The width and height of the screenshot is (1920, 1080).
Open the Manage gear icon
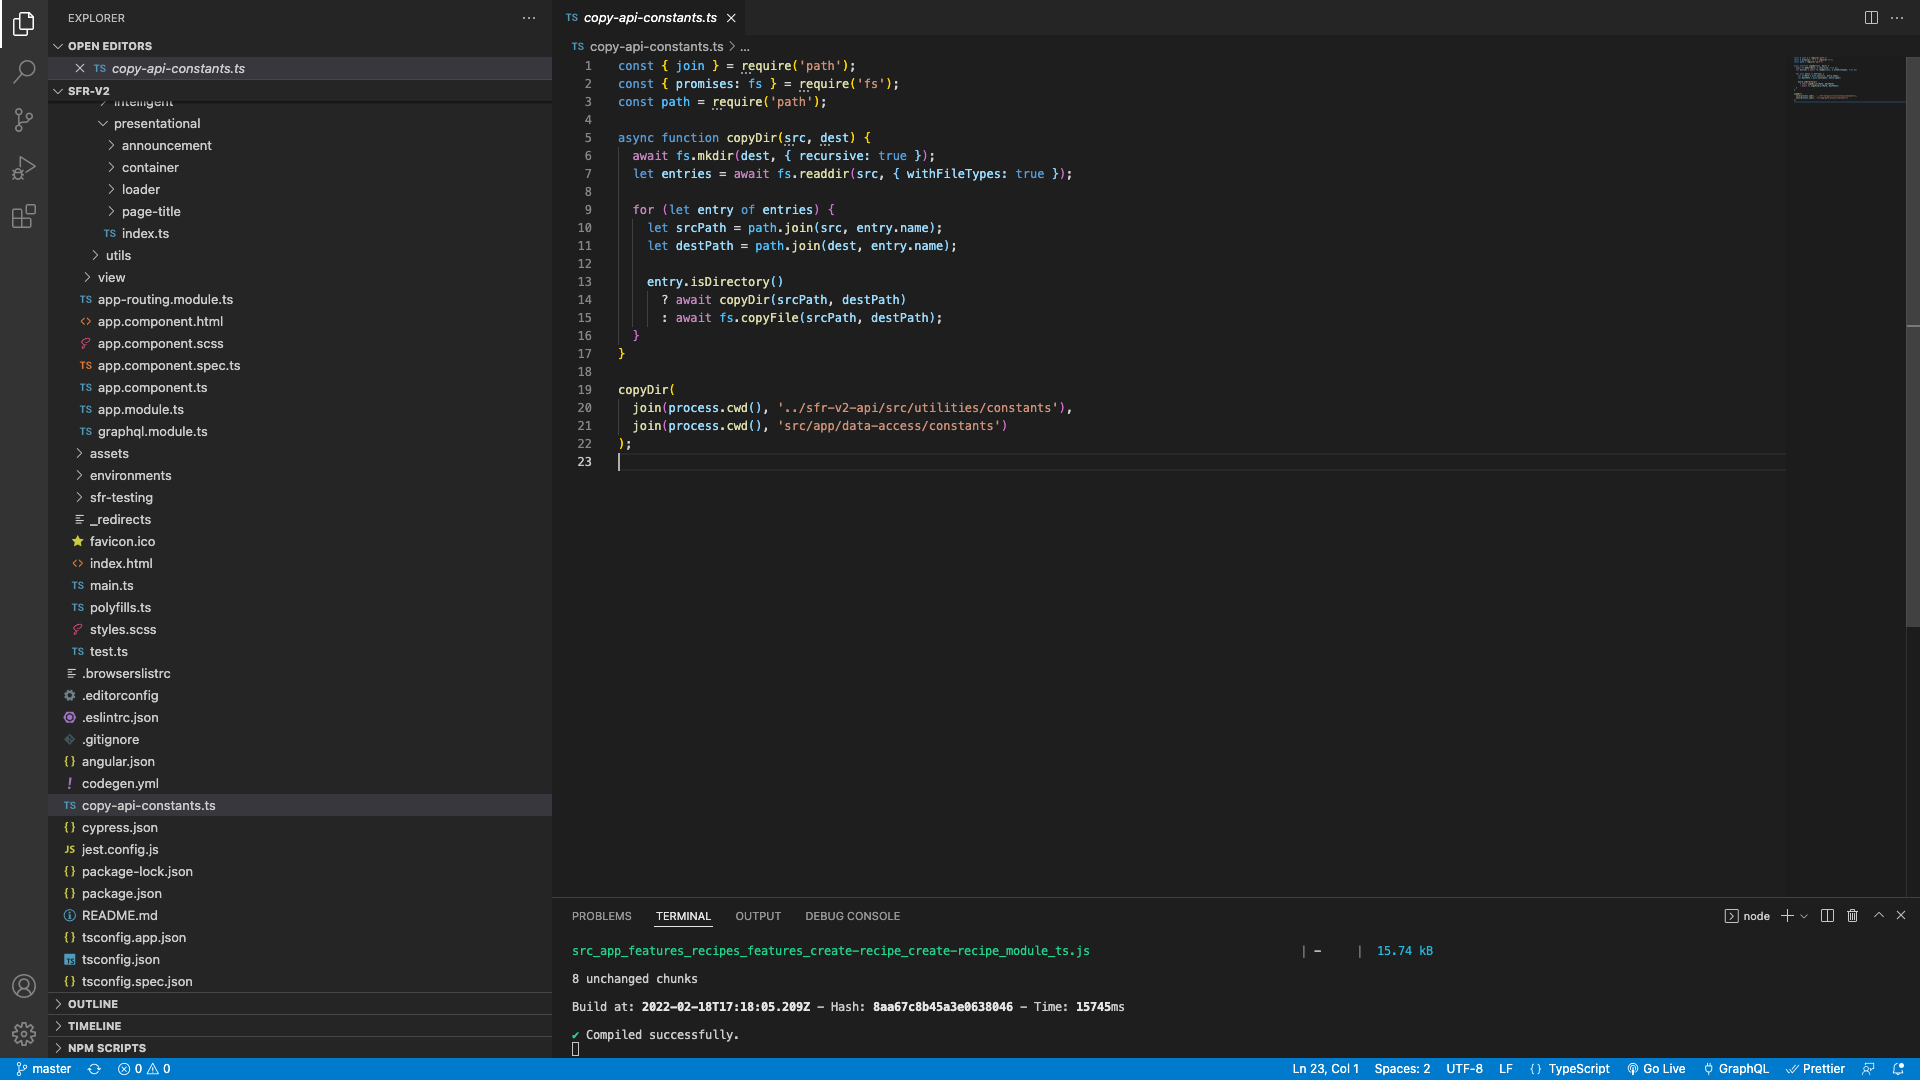pyautogui.click(x=24, y=1034)
